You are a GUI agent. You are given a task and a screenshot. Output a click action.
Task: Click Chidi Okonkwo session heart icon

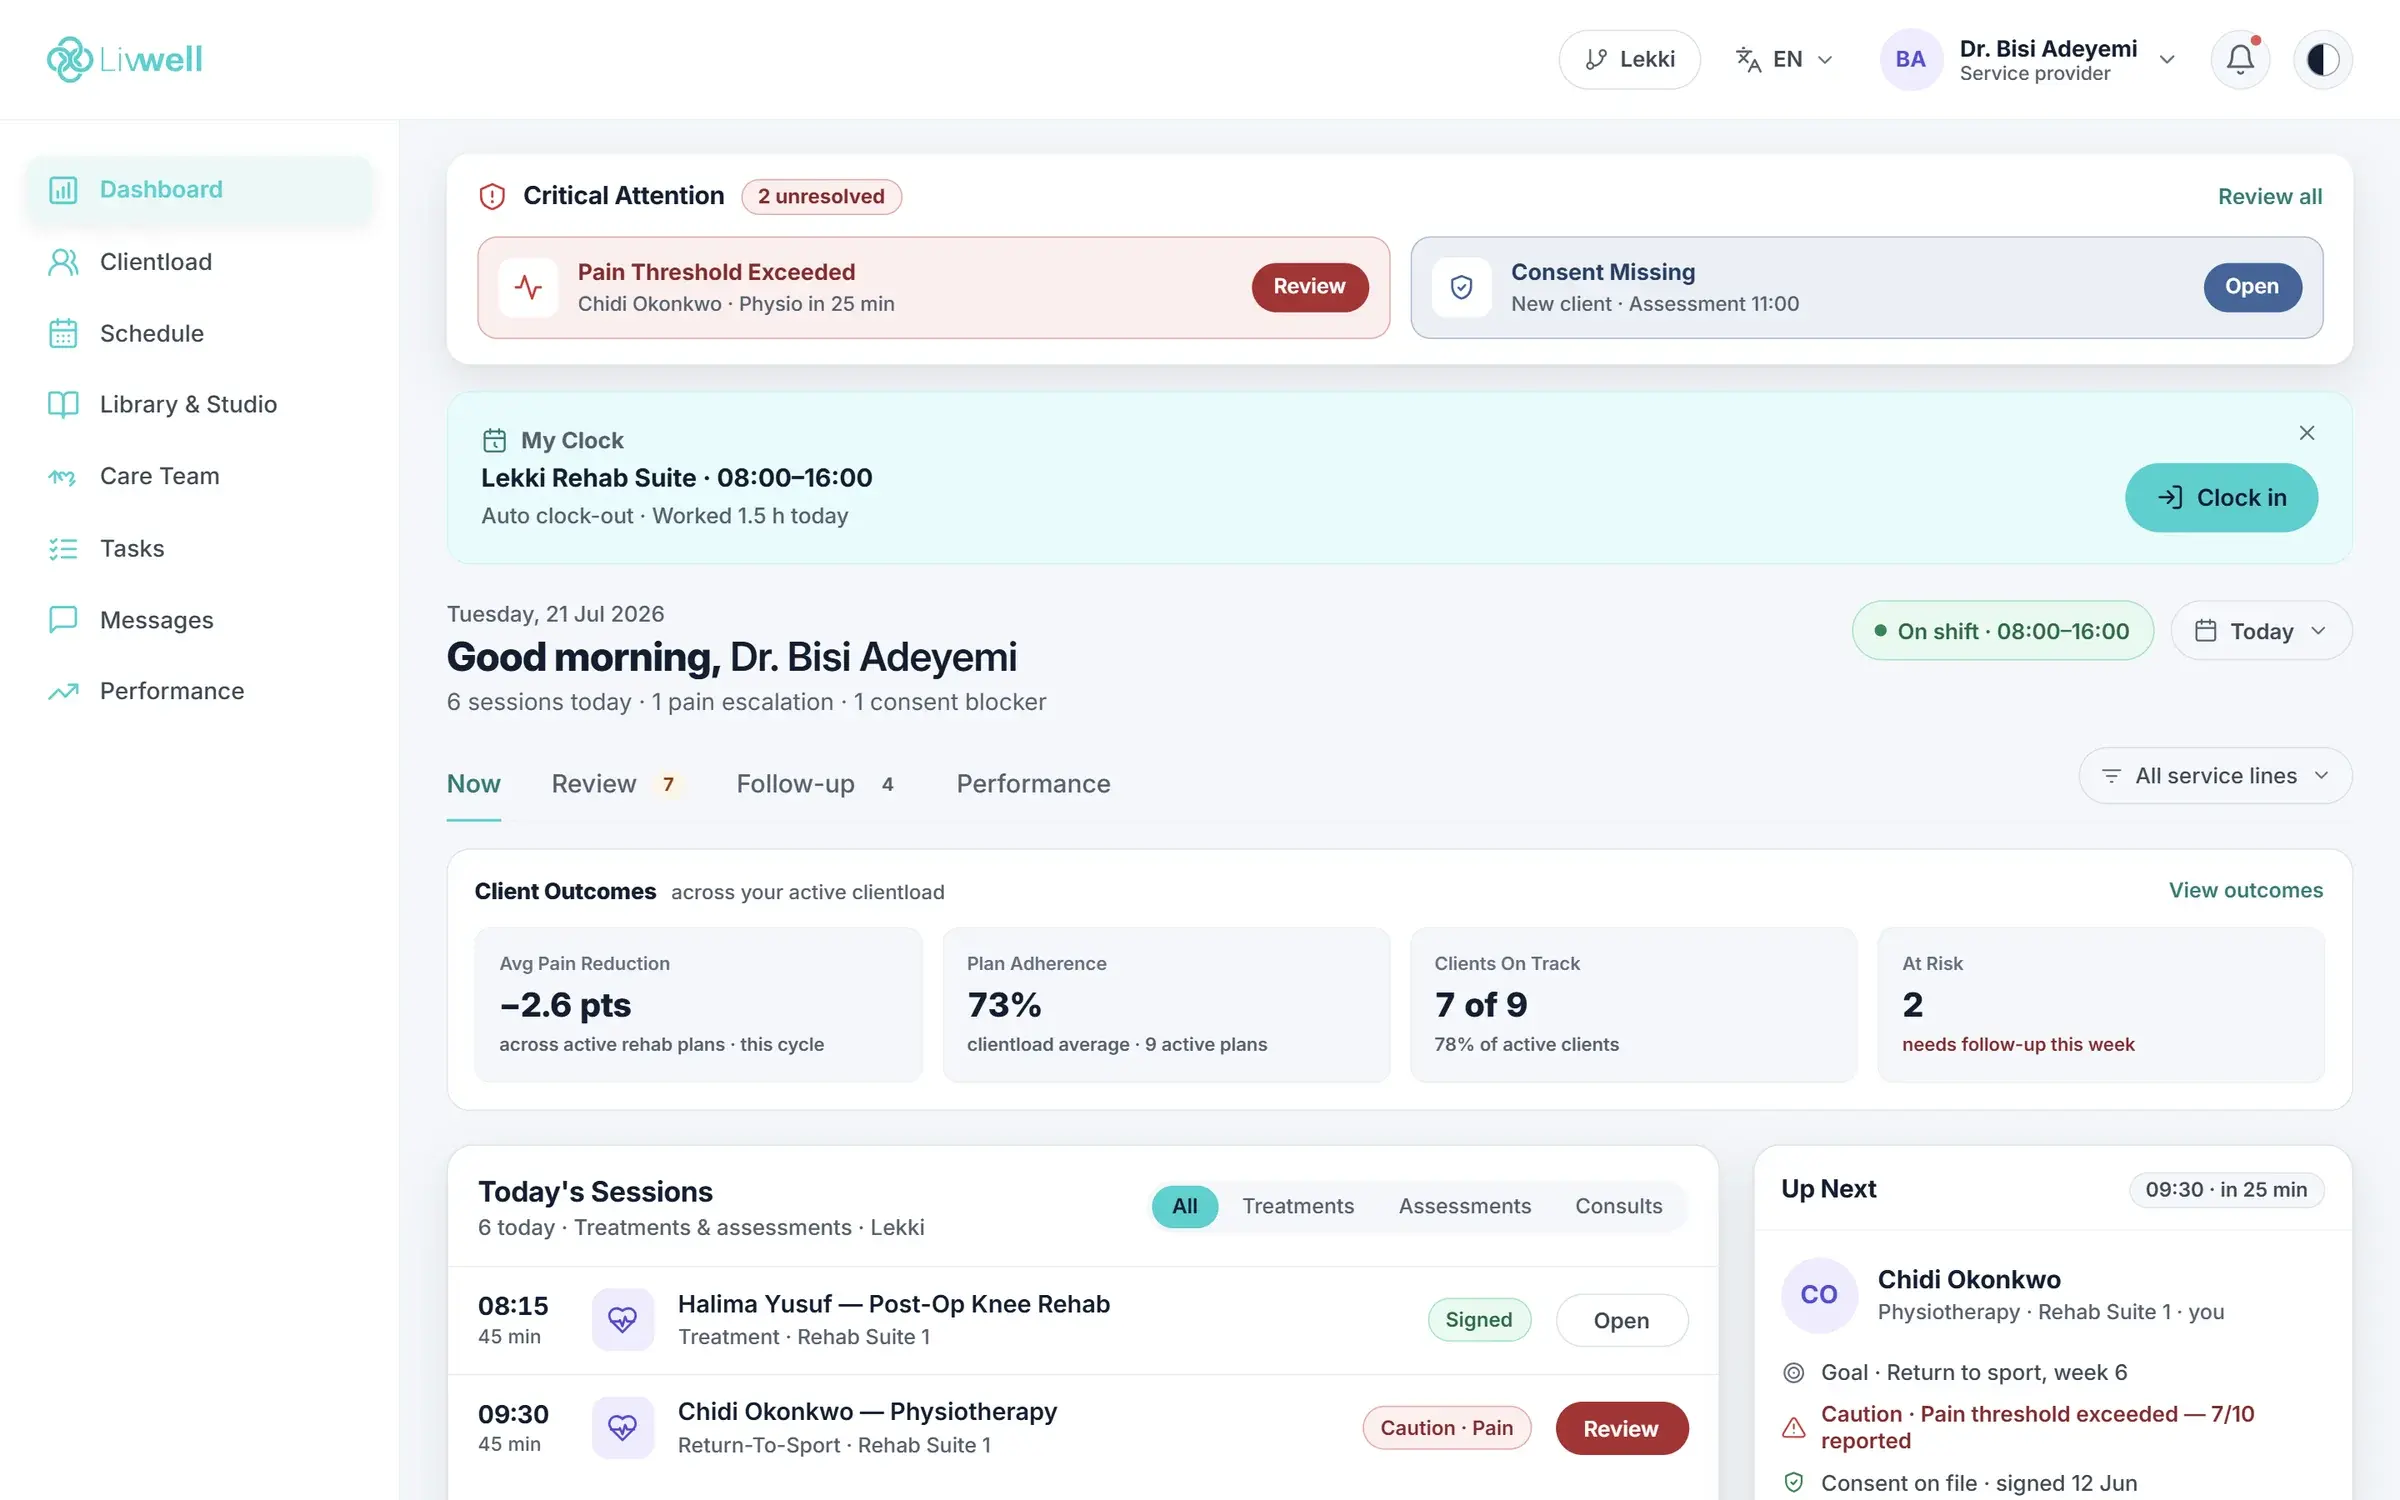coord(623,1428)
